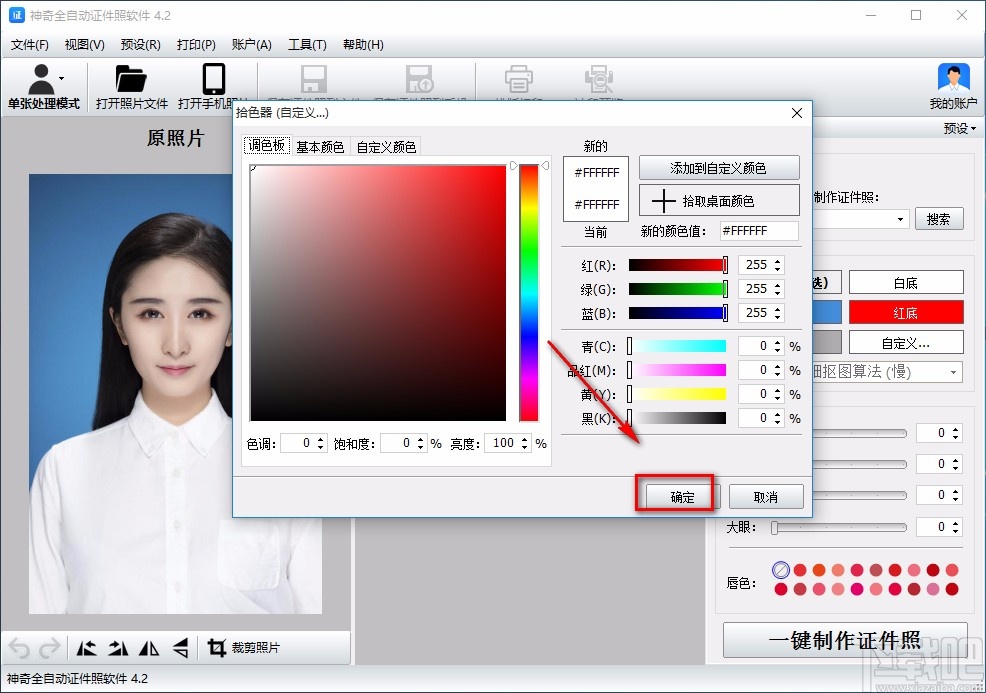Click in the hex color value field
The width and height of the screenshot is (986, 693).
point(758,231)
